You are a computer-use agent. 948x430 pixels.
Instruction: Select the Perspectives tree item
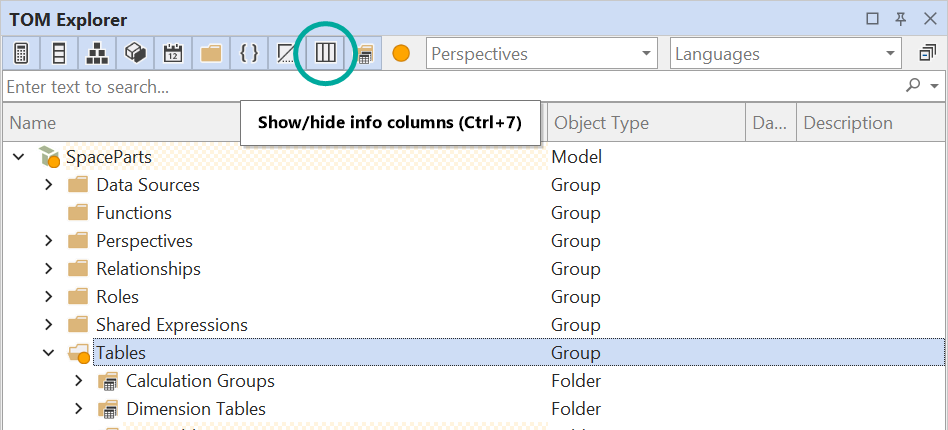point(144,241)
